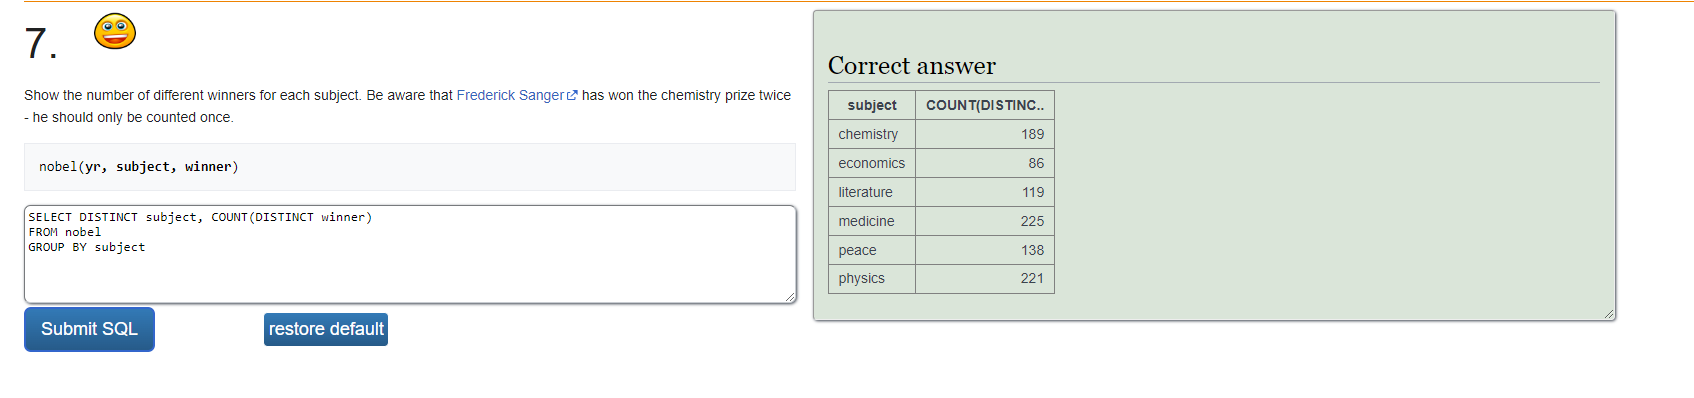
Task: Grab the resize handle of the SQL textarea
Action: tap(790, 297)
